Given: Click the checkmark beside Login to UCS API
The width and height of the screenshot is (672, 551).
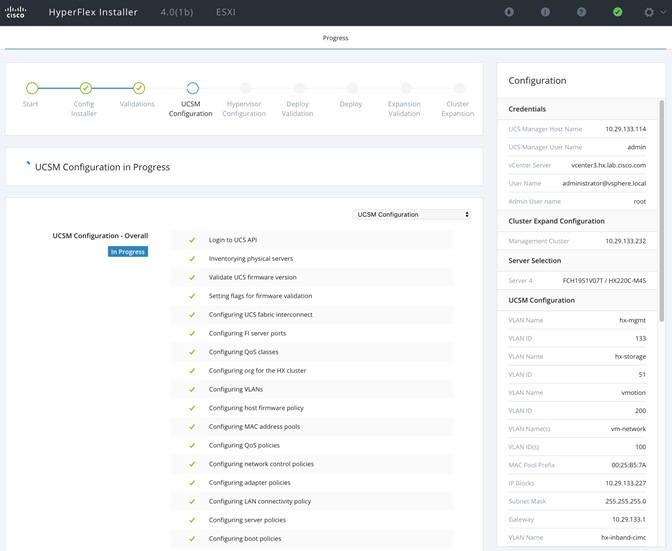Looking at the screenshot, I should (x=192, y=240).
